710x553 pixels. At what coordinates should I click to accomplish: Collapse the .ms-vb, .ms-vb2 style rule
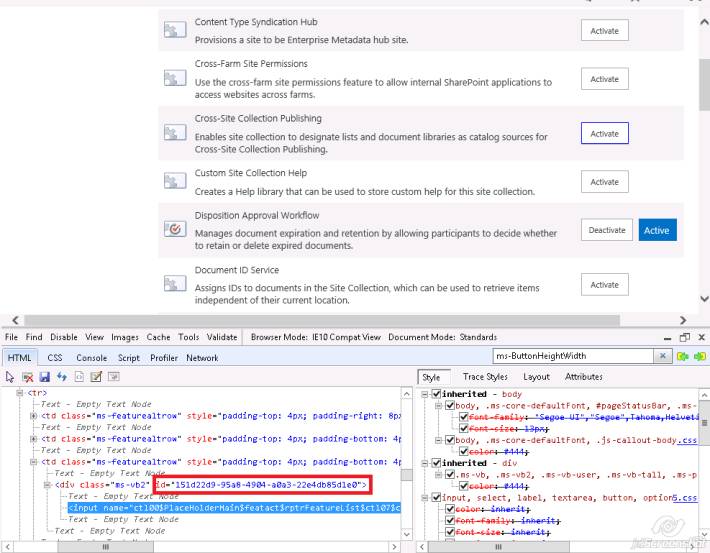(x=438, y=474)
